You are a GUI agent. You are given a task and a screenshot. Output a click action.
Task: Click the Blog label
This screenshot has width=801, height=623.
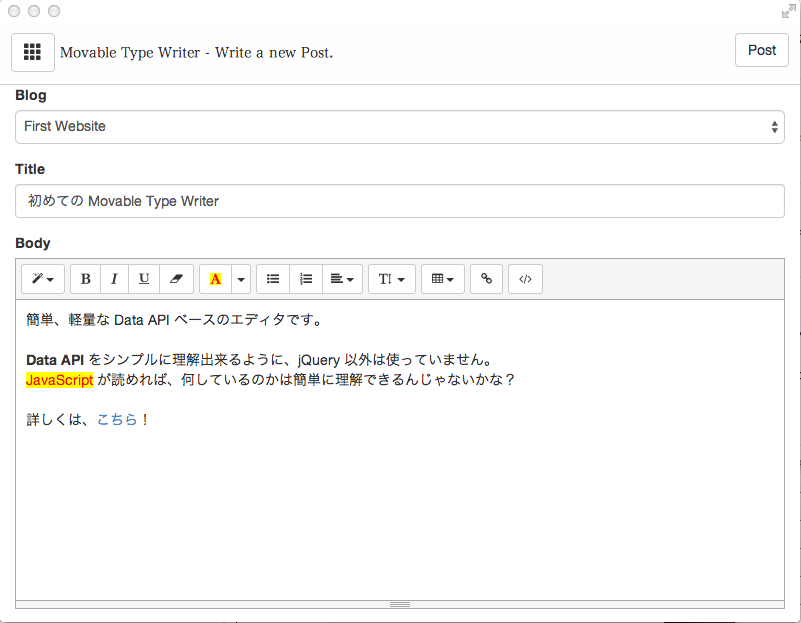pyautogui.click(x=31, y=95)
